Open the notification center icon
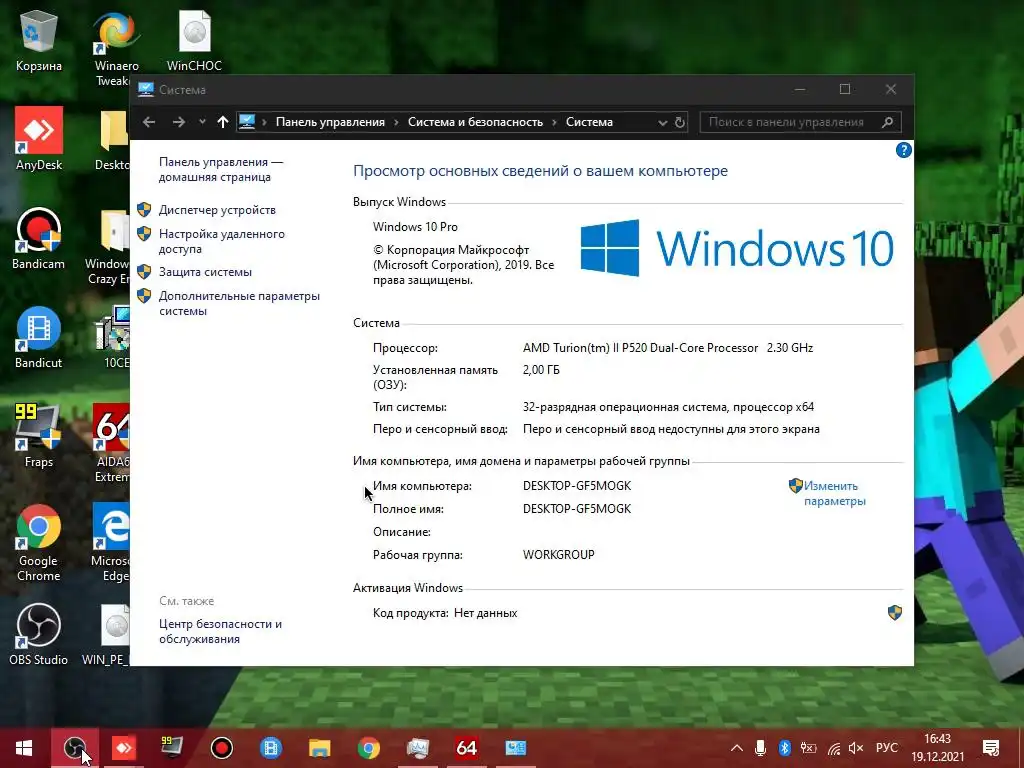The height and width of the screenshot is (768, 1024). (991, 748)
